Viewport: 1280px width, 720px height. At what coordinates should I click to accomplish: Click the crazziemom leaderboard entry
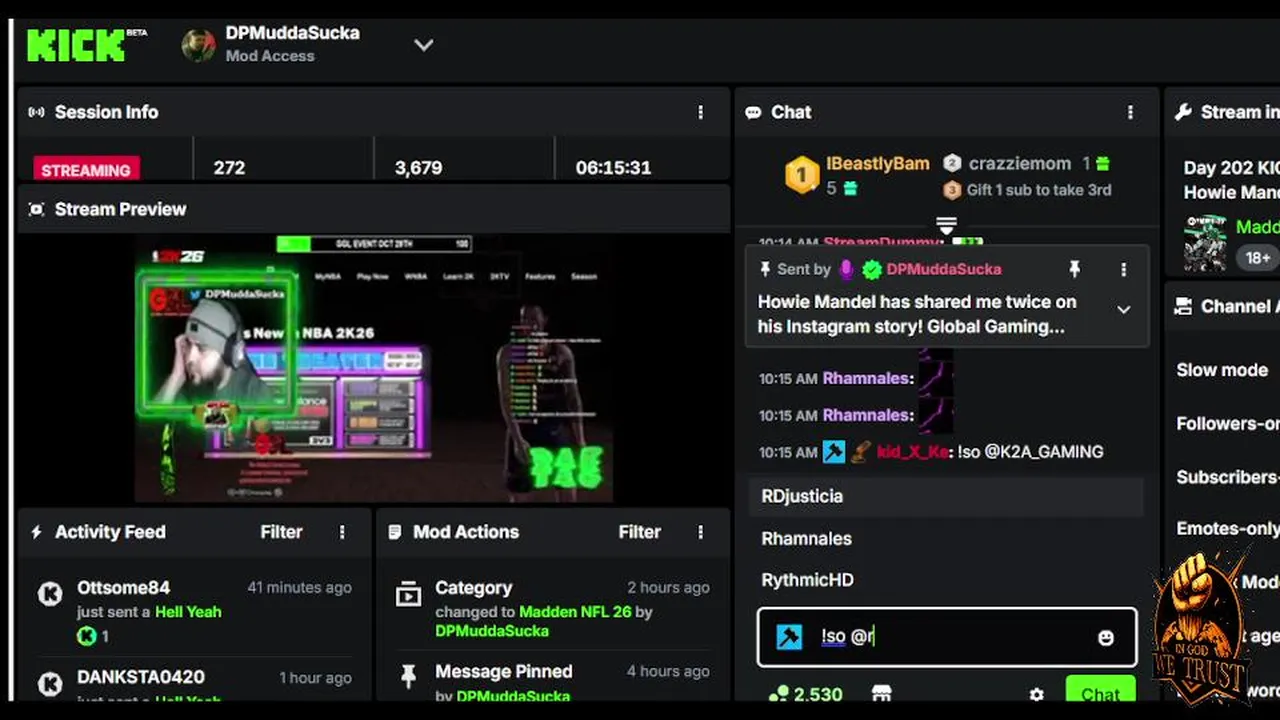pyautogui.click(x=1019, y=163)
